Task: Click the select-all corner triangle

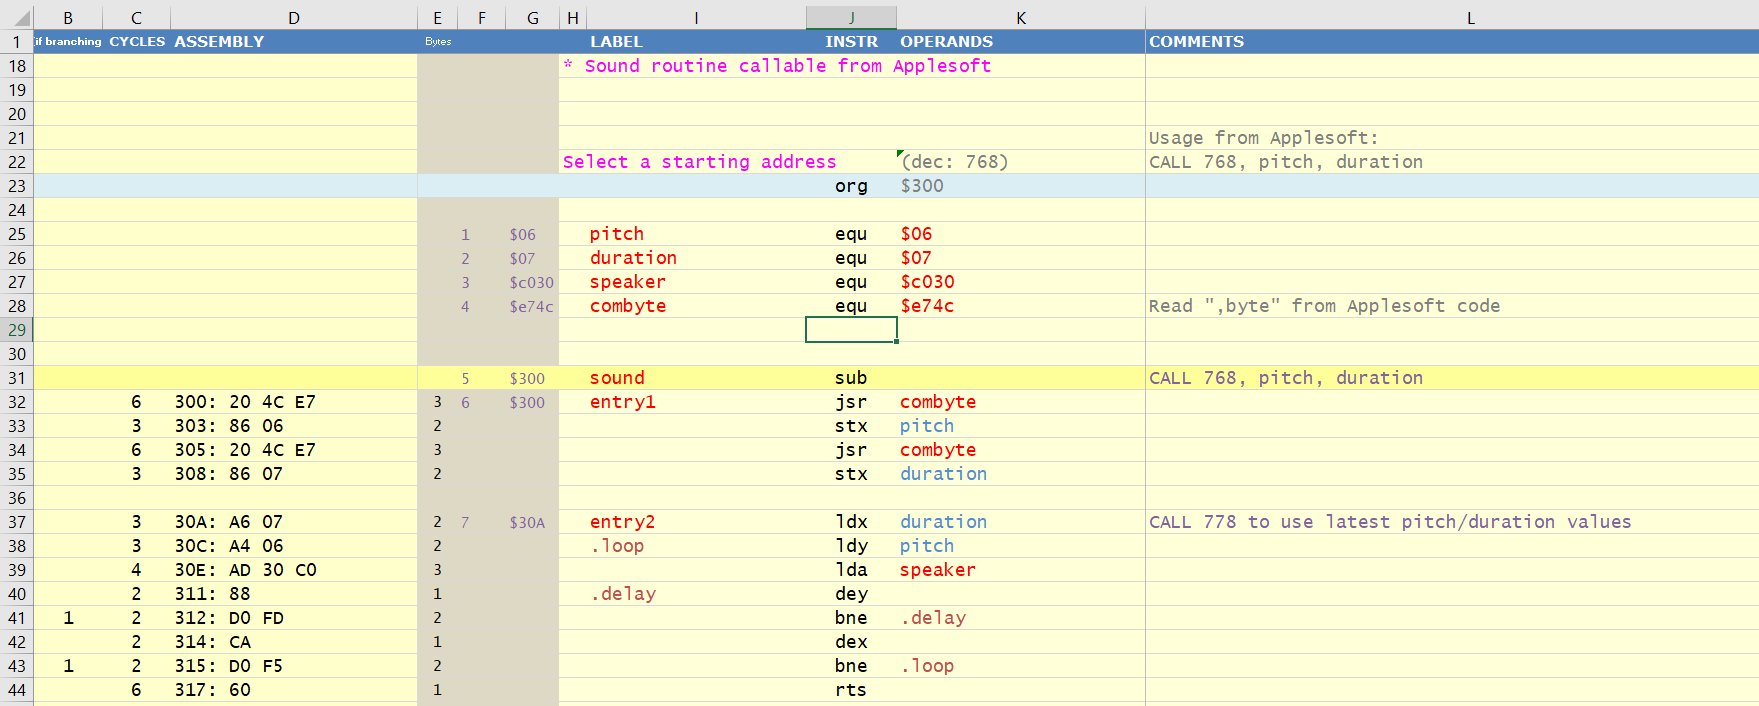Action: (17, 18)
